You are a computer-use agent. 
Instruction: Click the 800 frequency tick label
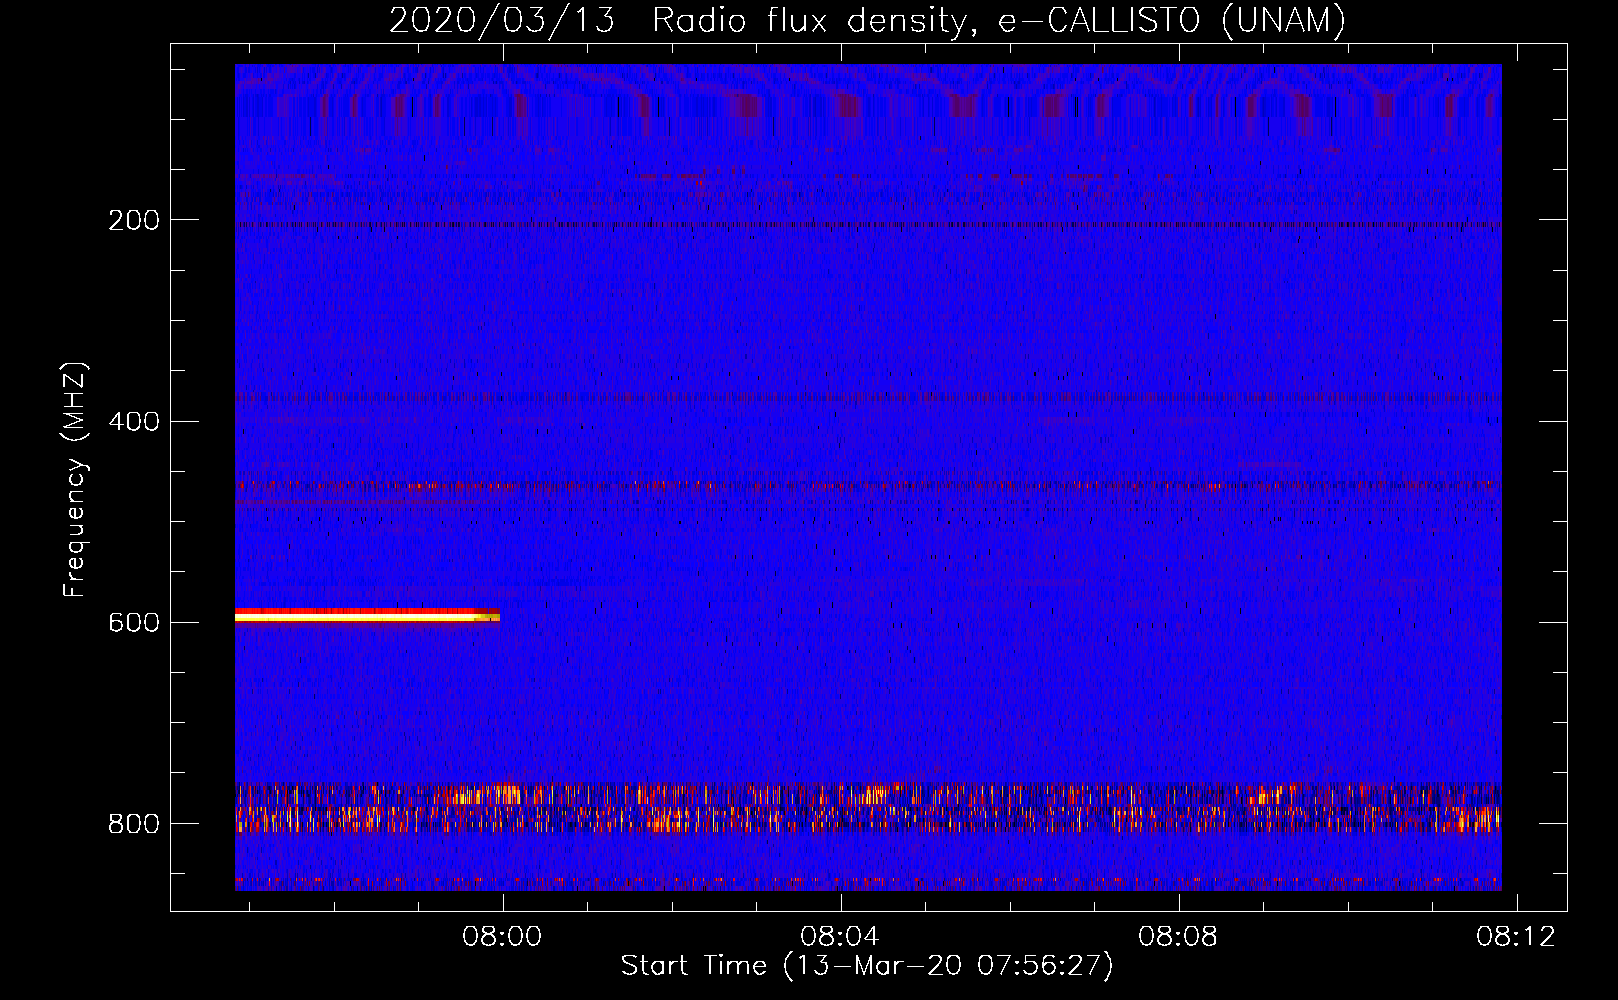point(133,824)
